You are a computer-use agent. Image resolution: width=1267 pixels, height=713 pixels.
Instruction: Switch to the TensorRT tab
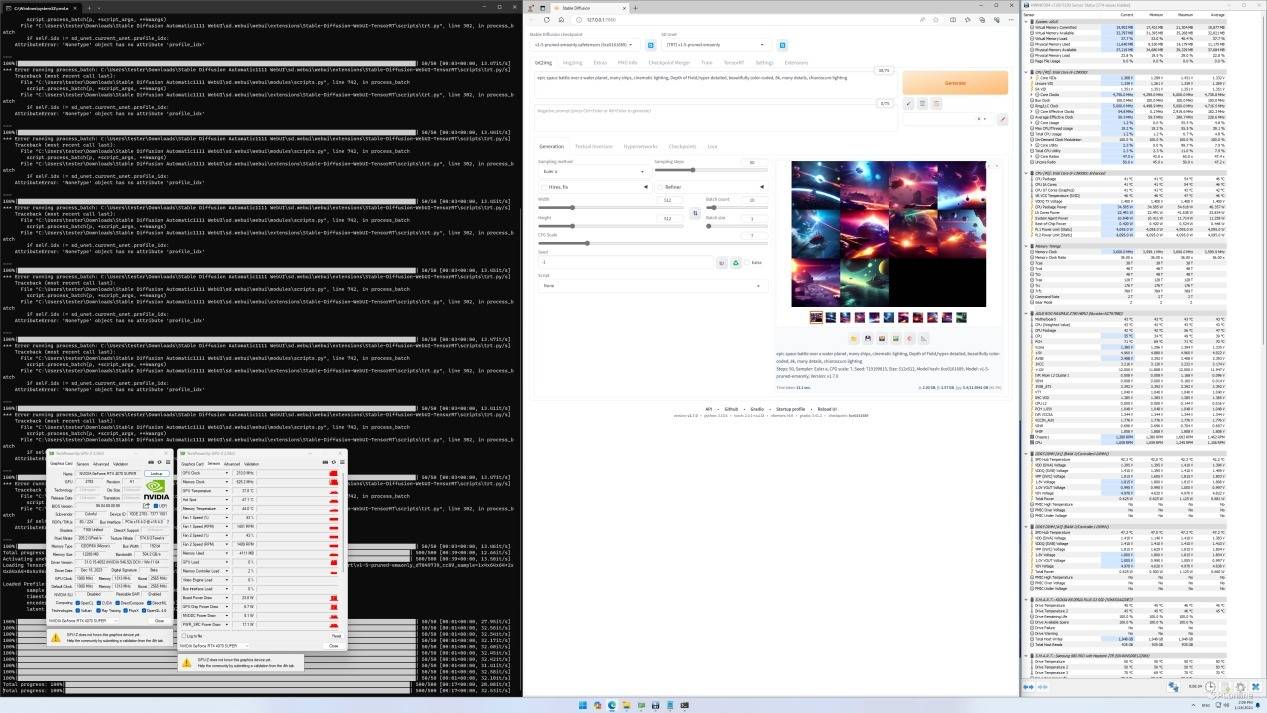pos(734,62)
